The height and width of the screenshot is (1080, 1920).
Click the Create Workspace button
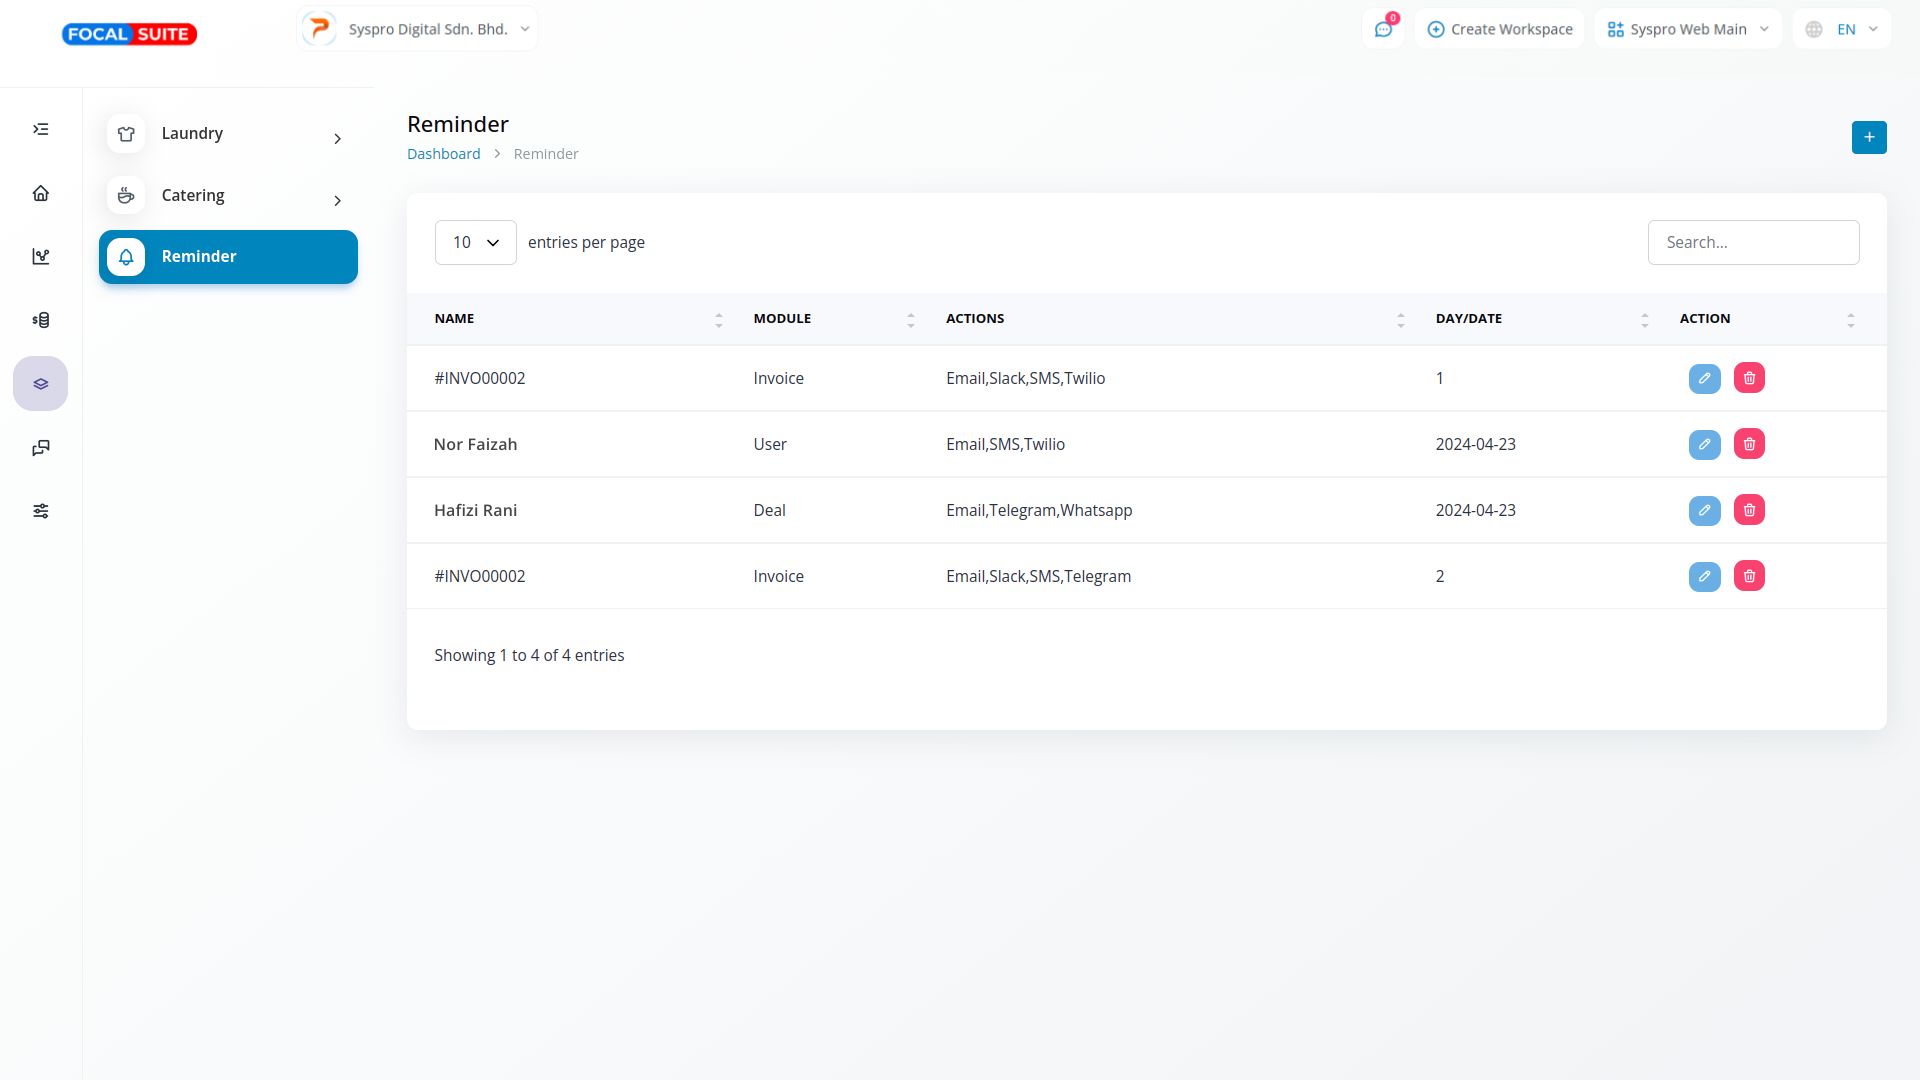pos(1499,29)
